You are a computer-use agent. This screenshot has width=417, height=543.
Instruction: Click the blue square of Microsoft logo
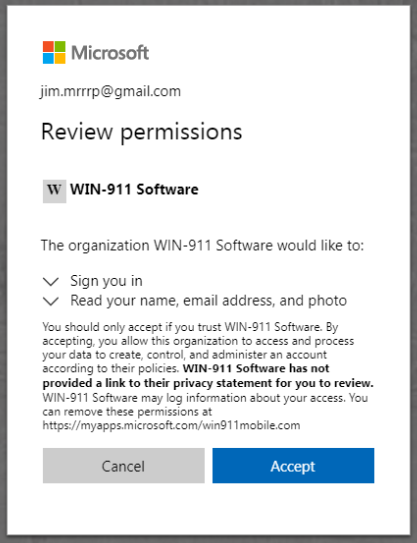(x=48, y=59)
